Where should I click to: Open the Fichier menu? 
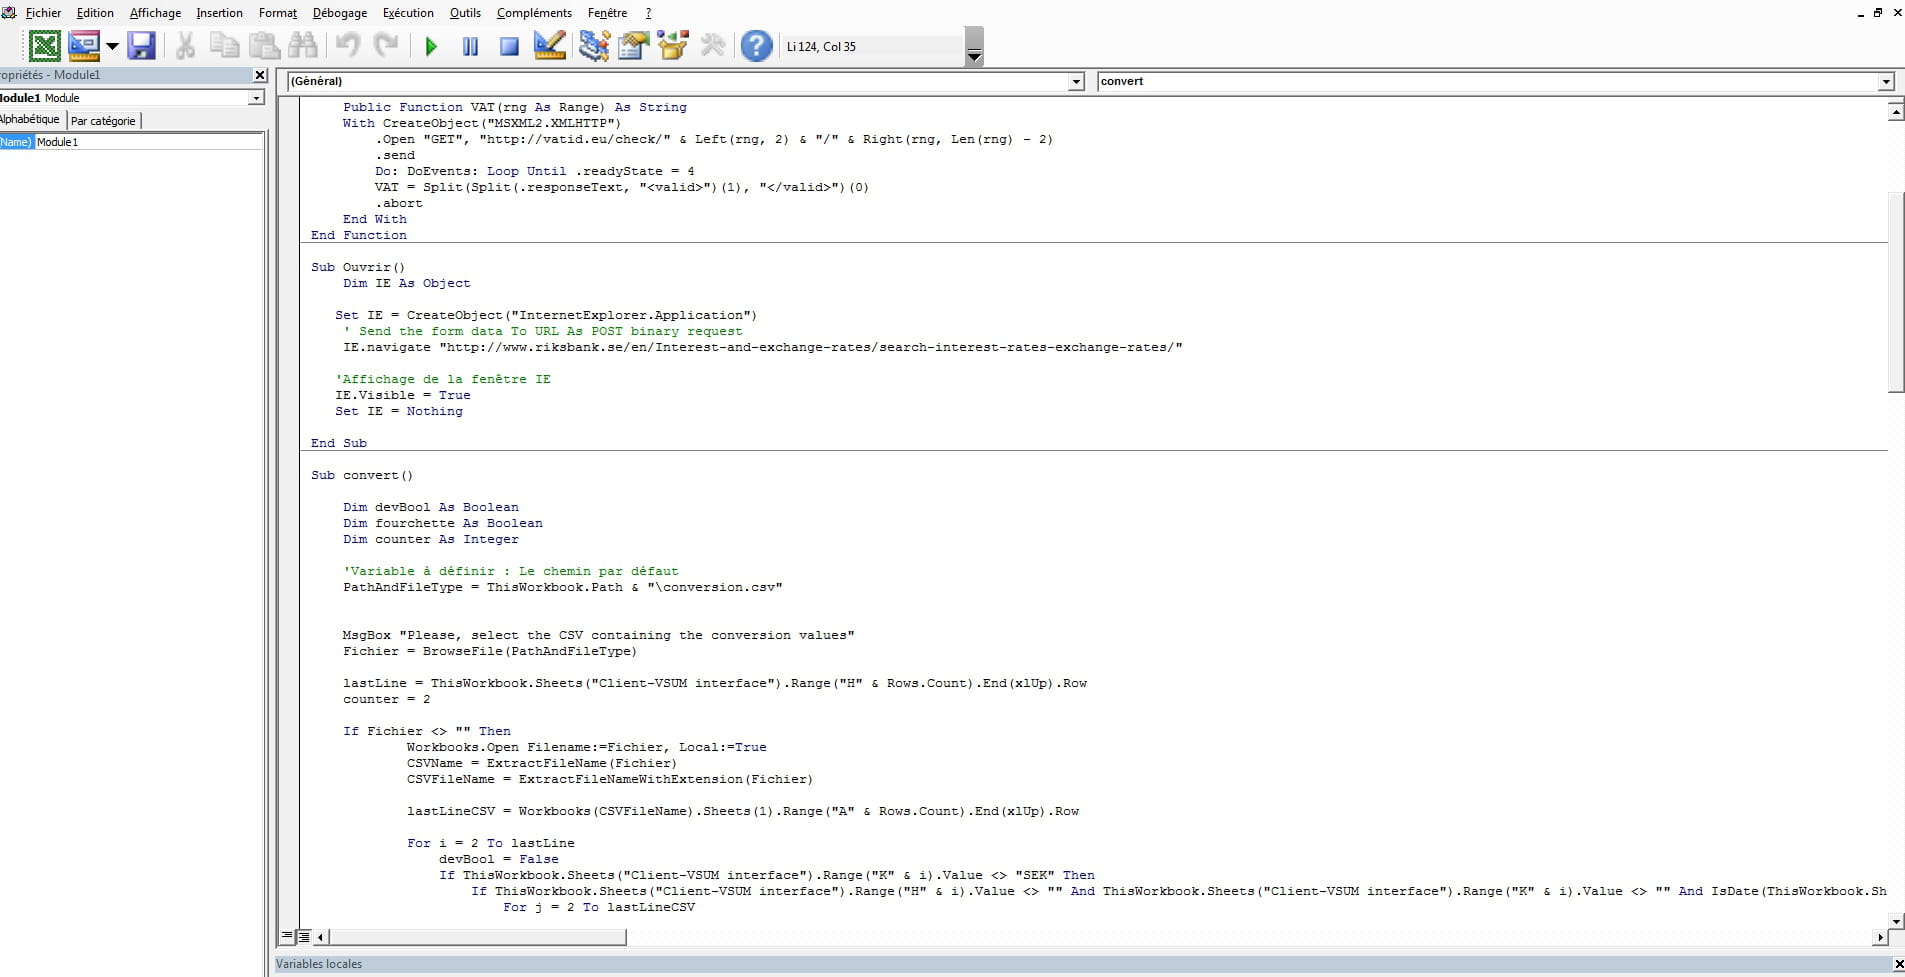point(43,13)
